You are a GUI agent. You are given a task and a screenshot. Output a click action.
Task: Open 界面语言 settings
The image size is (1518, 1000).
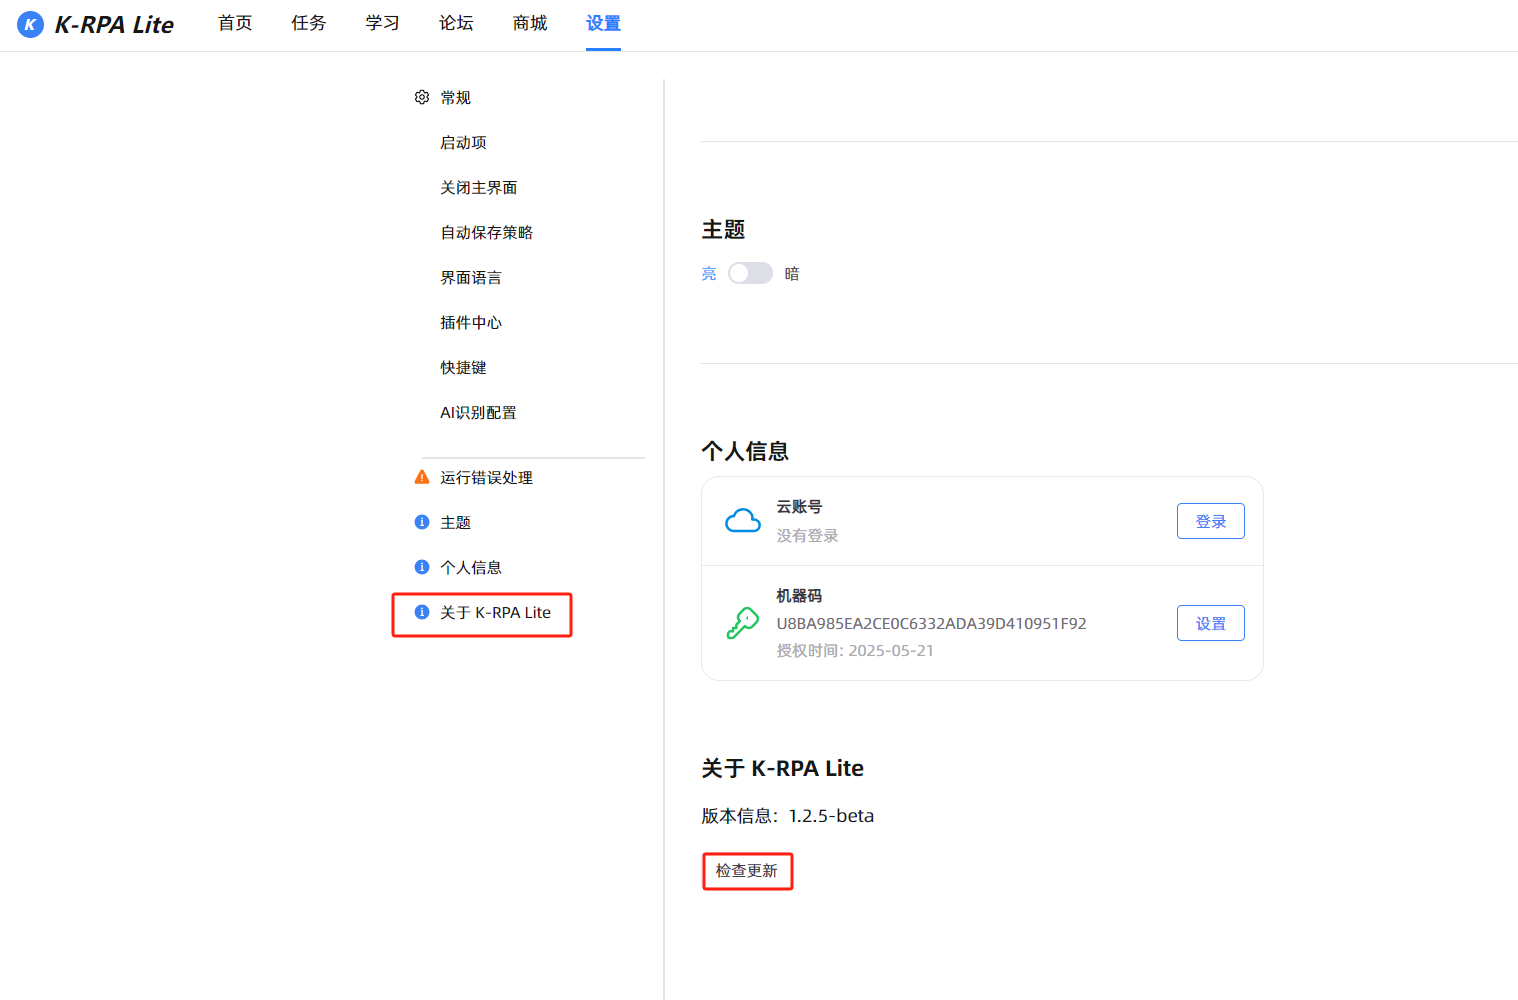[x=471, y=277]
